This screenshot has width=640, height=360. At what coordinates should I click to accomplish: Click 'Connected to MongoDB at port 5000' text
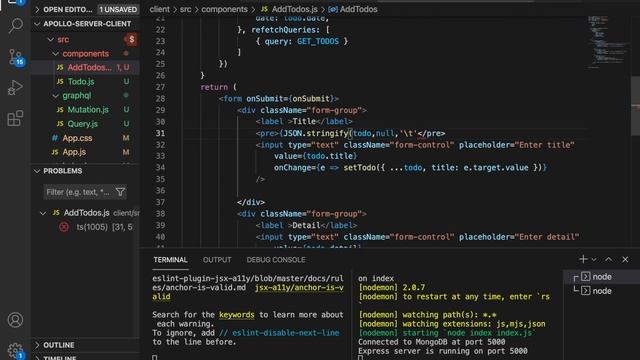[431, 342]
